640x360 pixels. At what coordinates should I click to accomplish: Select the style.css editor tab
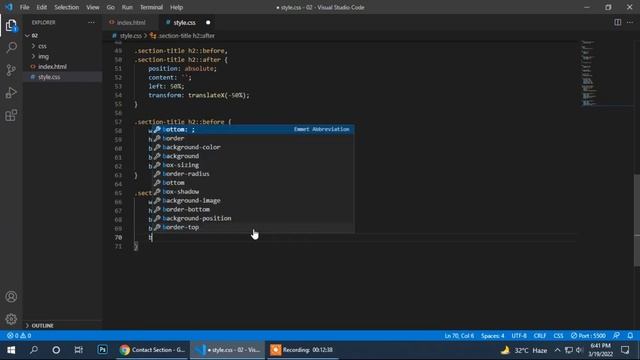[x=184, y=22]
